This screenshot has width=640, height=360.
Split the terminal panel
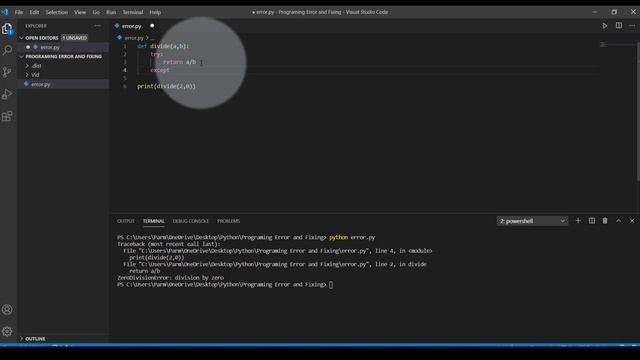coord(591,221)
